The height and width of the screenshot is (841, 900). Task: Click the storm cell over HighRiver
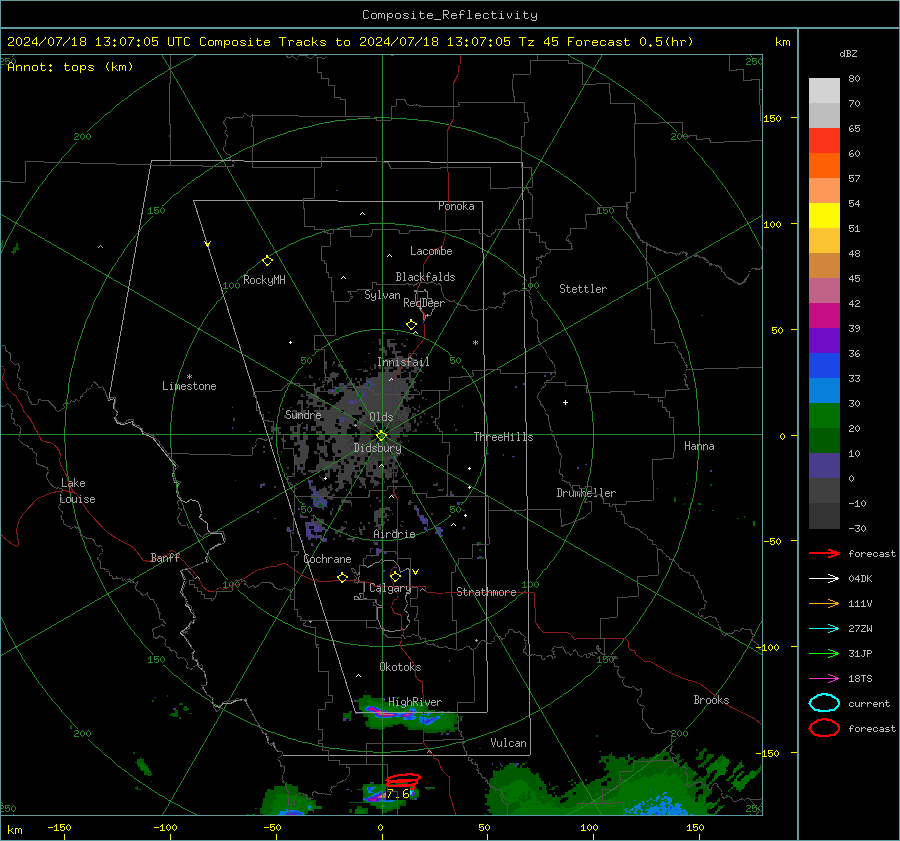point(405,714)
